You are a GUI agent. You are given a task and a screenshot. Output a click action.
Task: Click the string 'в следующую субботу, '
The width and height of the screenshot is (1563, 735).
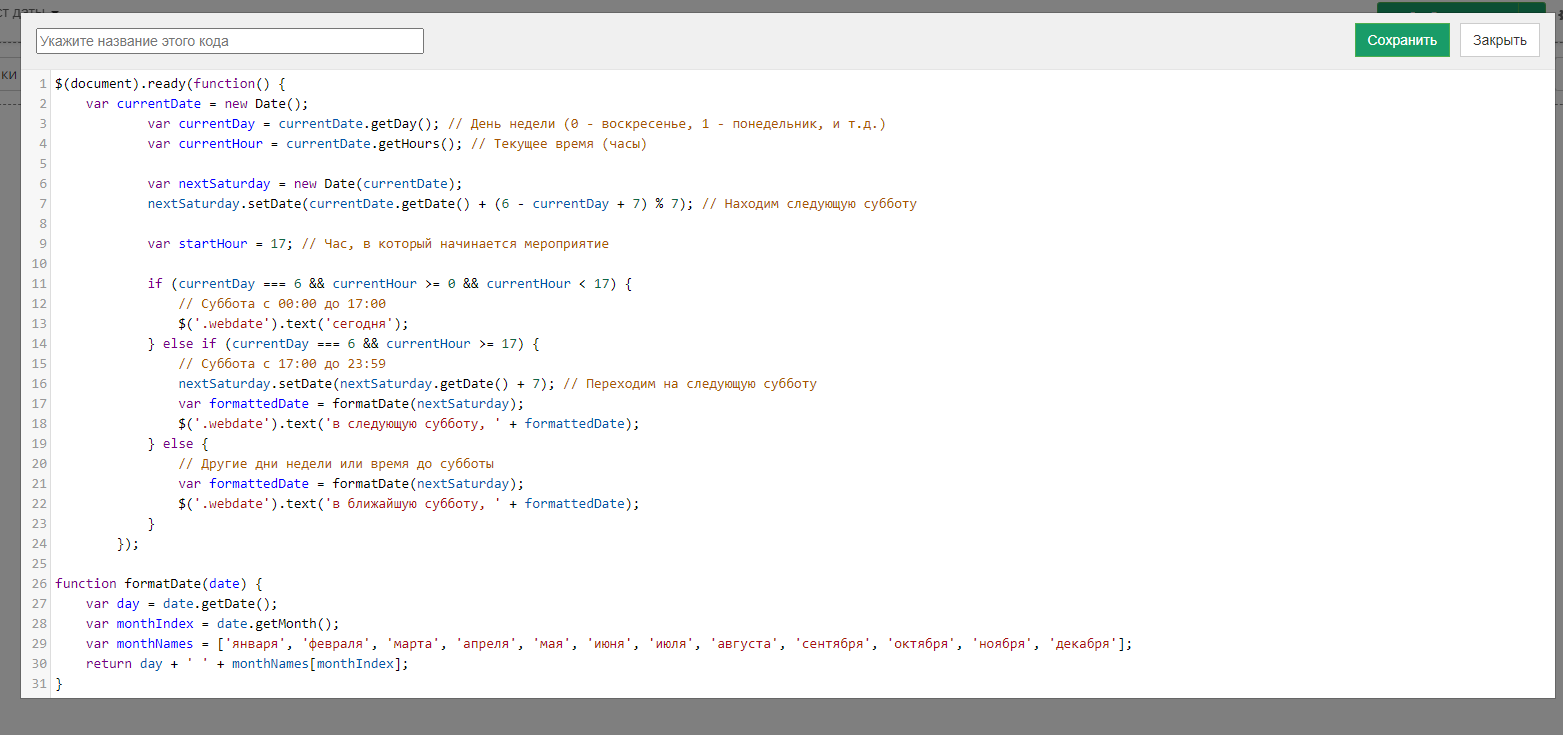click(x=413, y=424)
